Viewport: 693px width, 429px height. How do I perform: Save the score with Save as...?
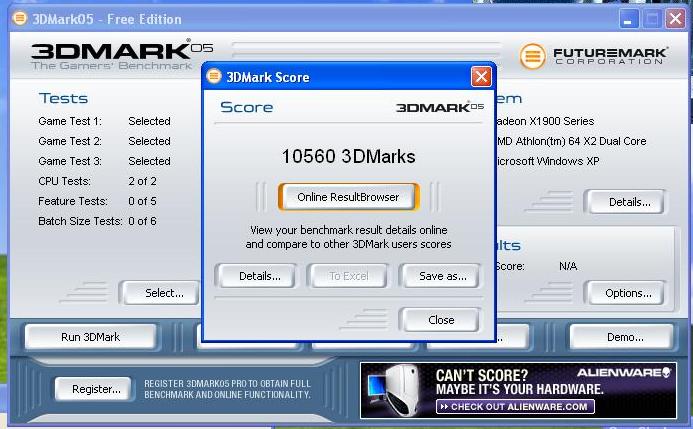click(x=442, y=276)
